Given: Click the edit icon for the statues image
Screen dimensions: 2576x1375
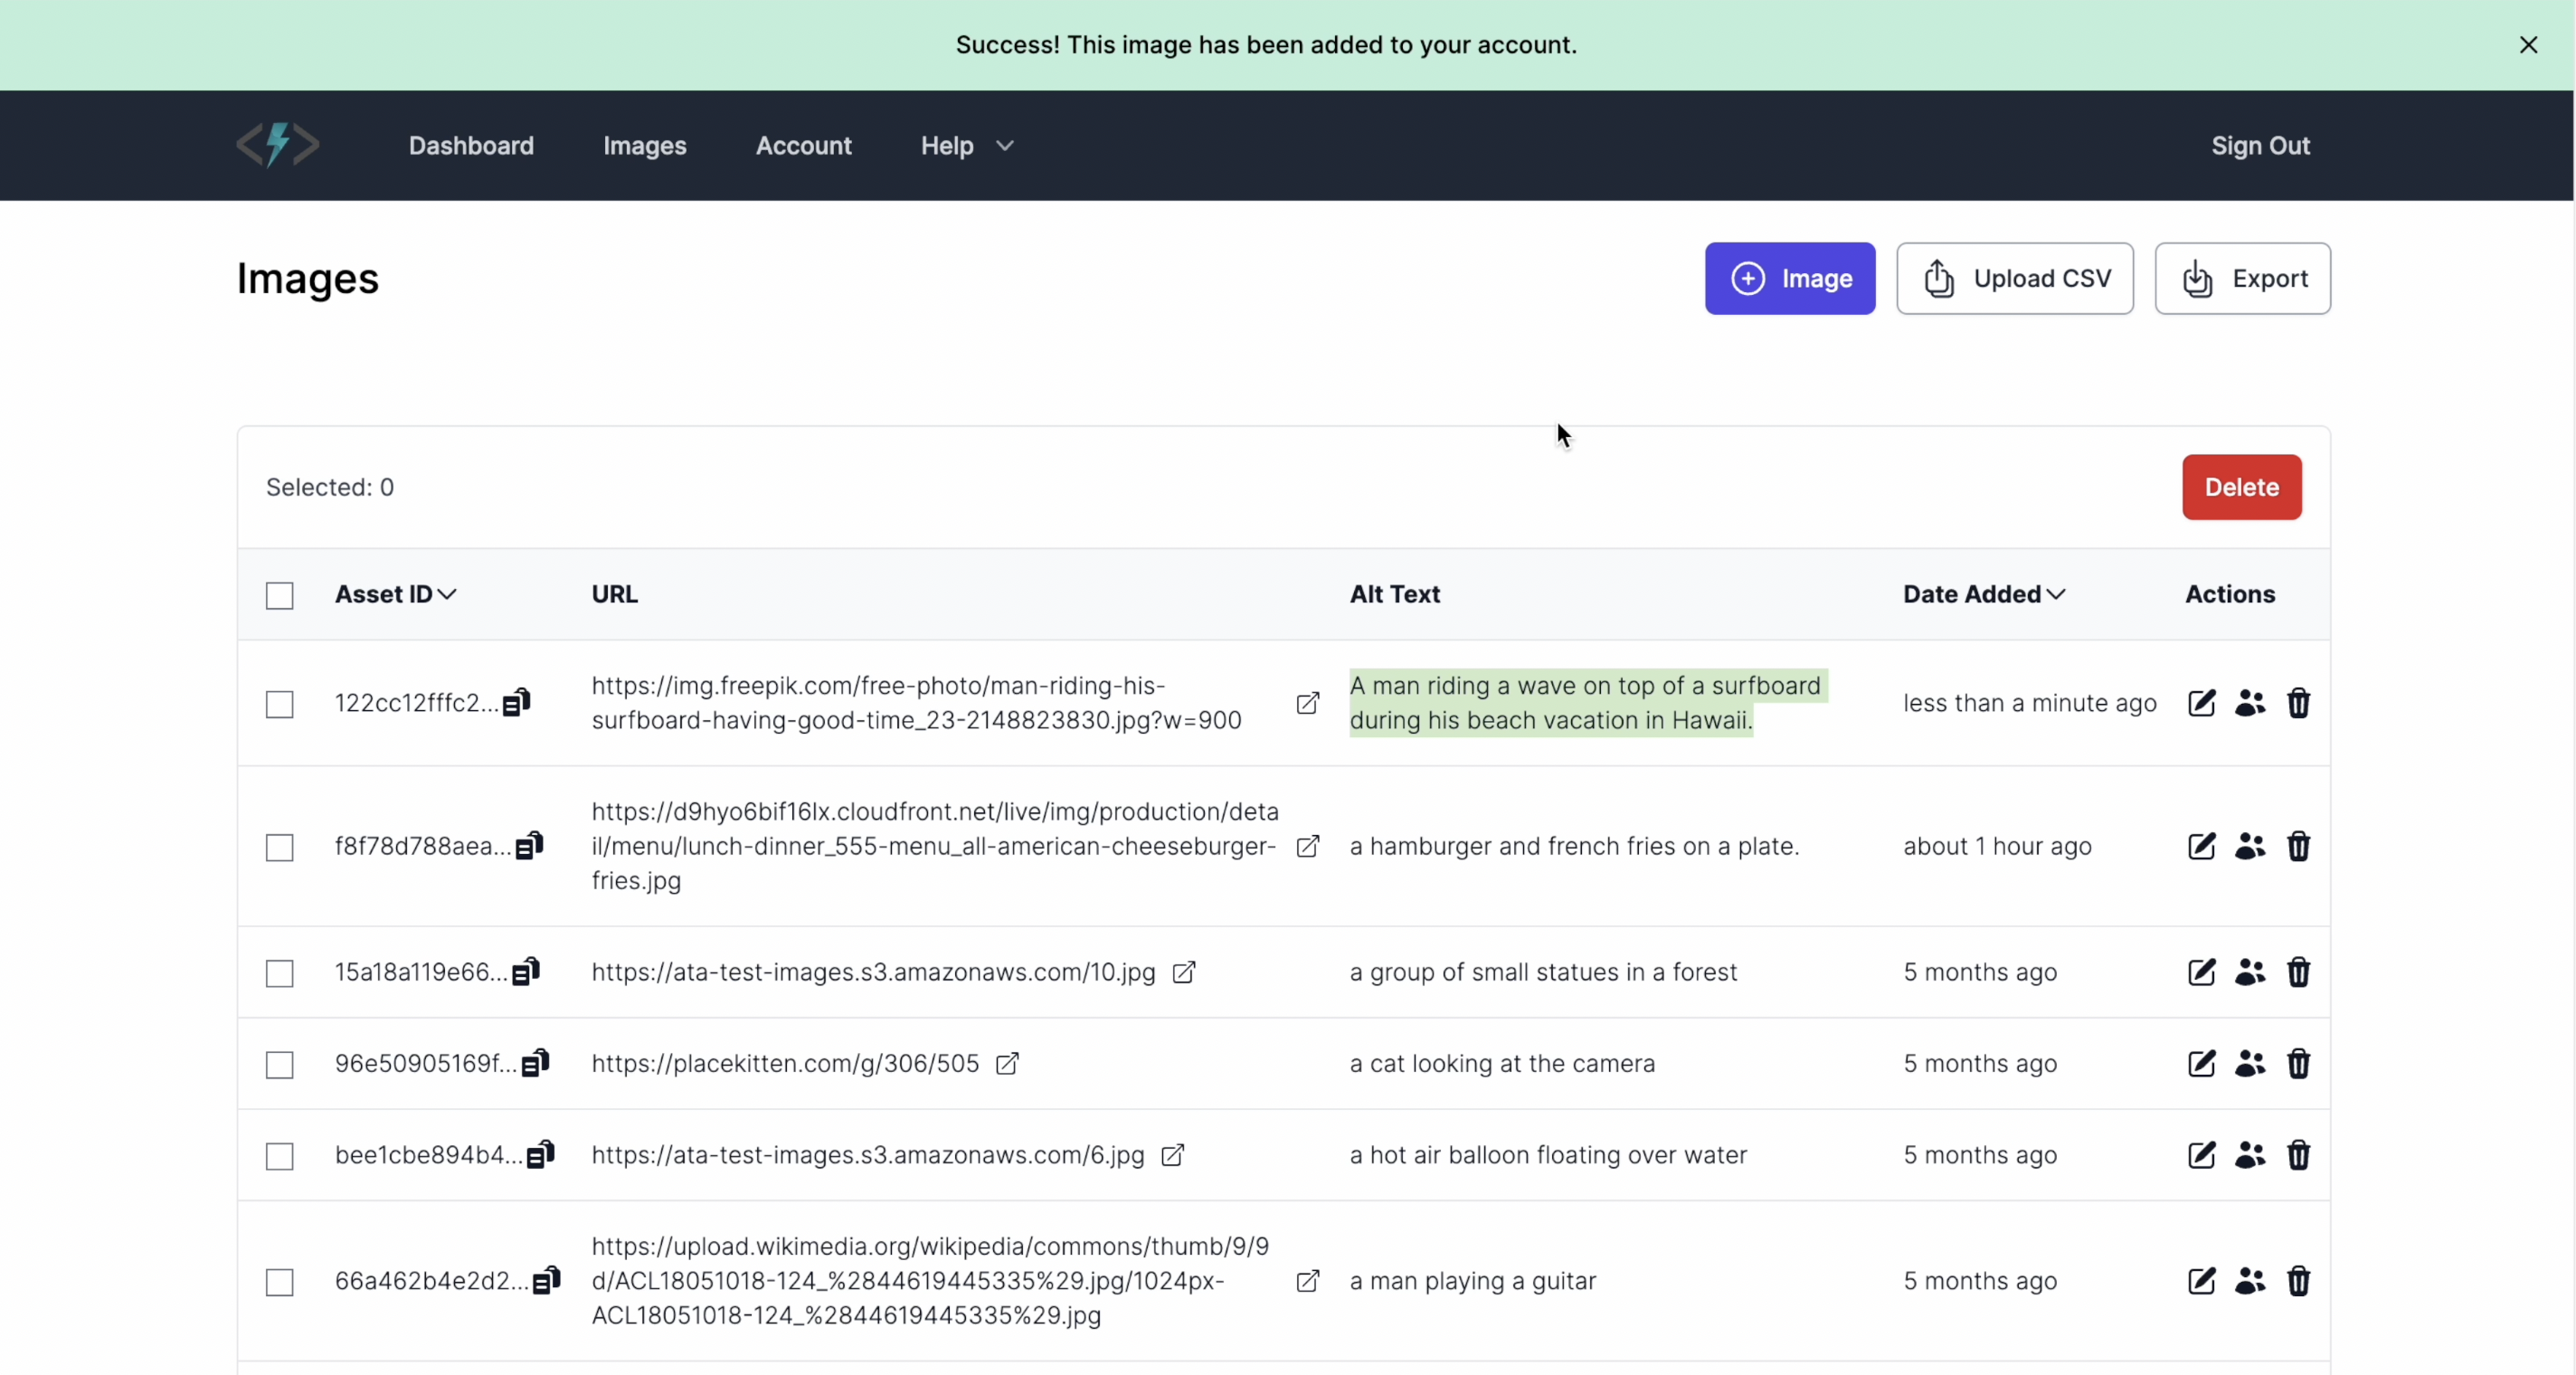Looking at the screenshot, I should tap(2200, 972).
